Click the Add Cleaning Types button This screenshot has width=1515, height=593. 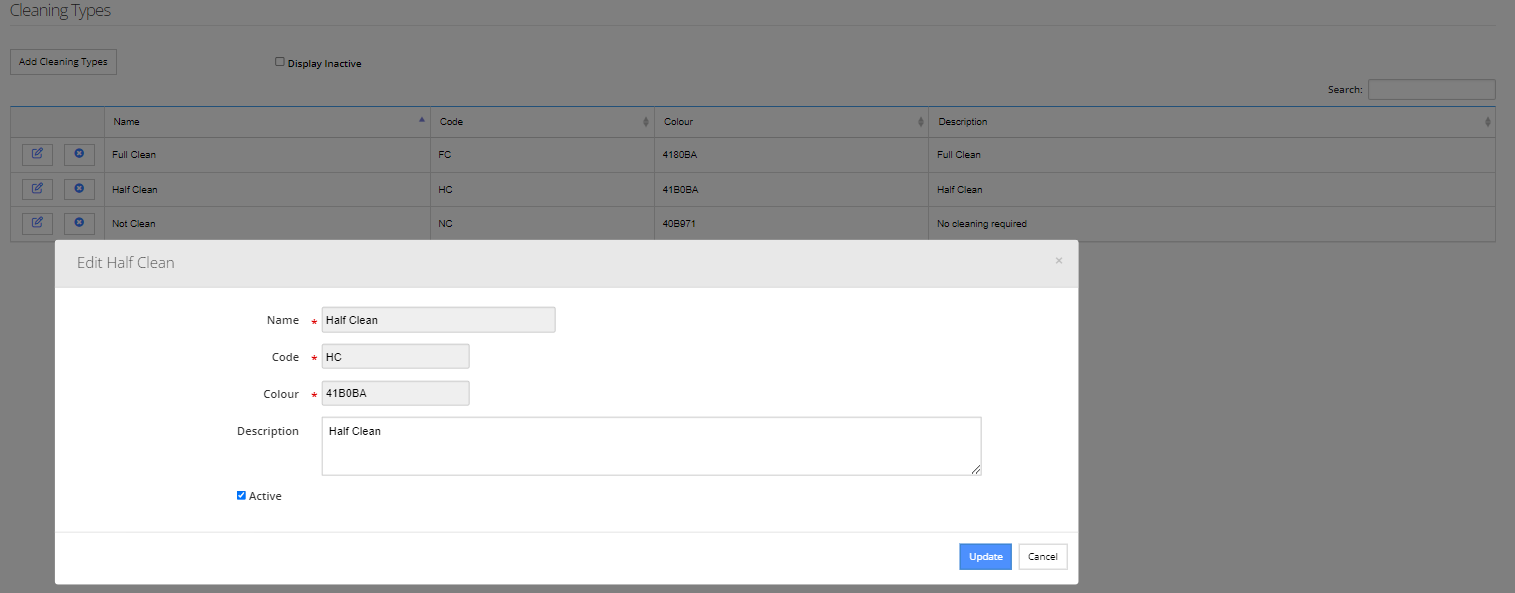[63, 62]
